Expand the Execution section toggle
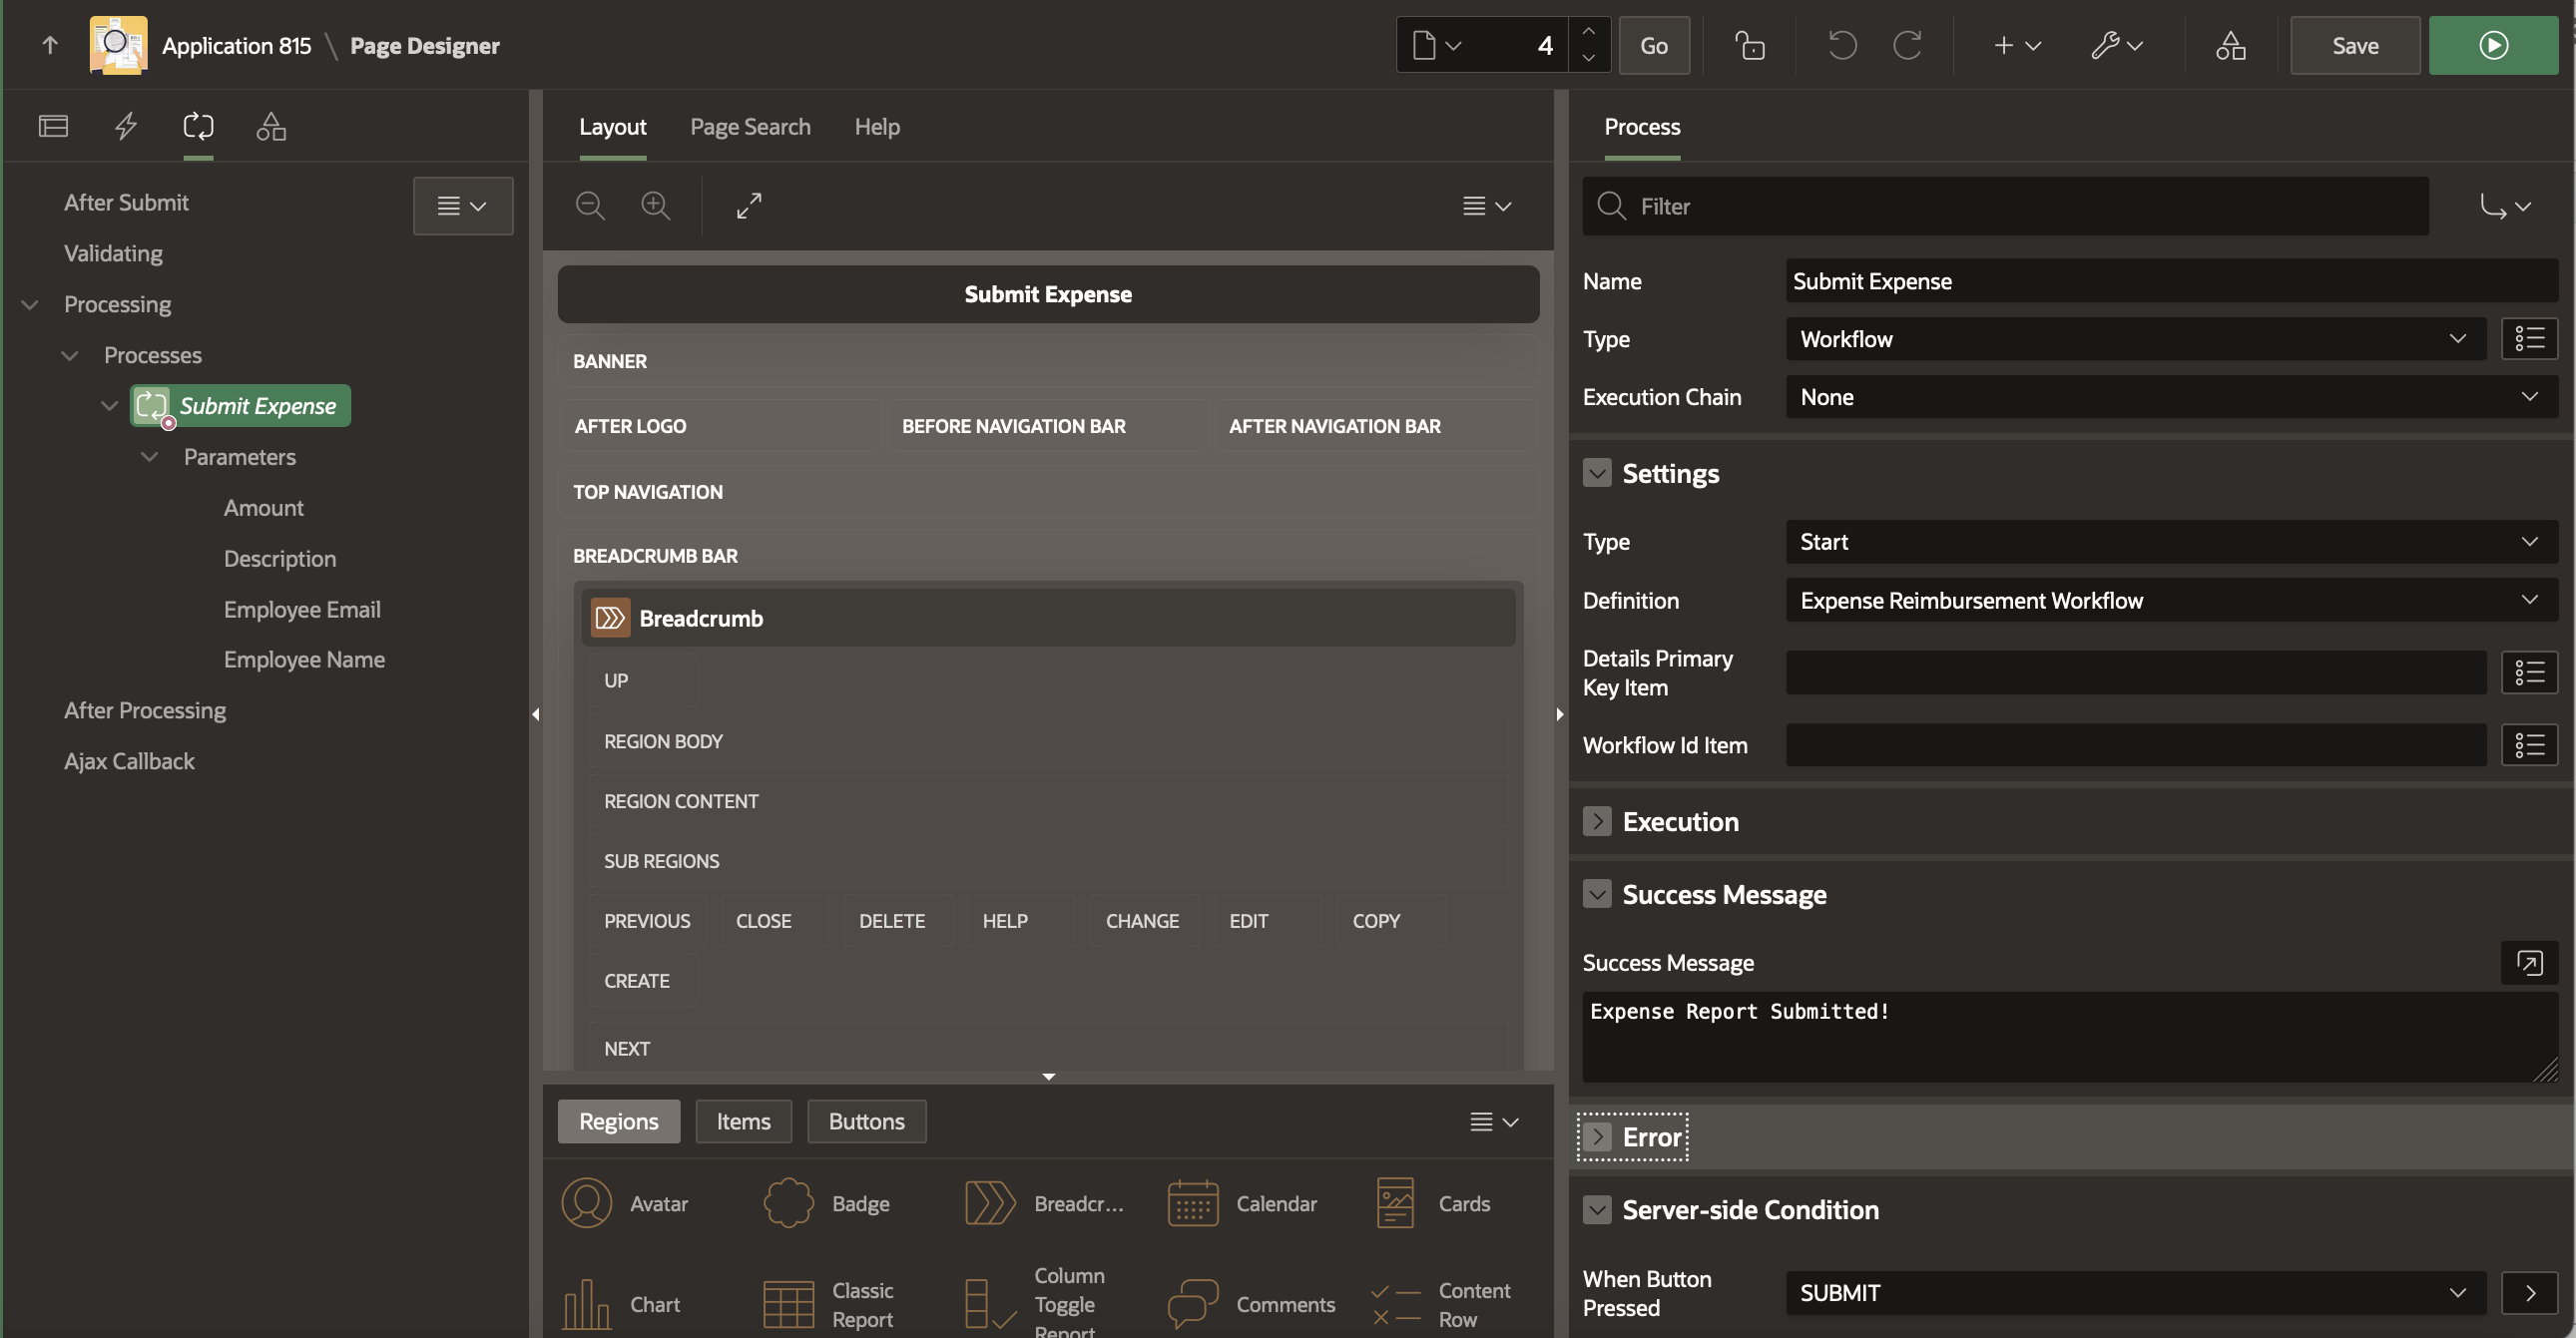 [1597, 822]
